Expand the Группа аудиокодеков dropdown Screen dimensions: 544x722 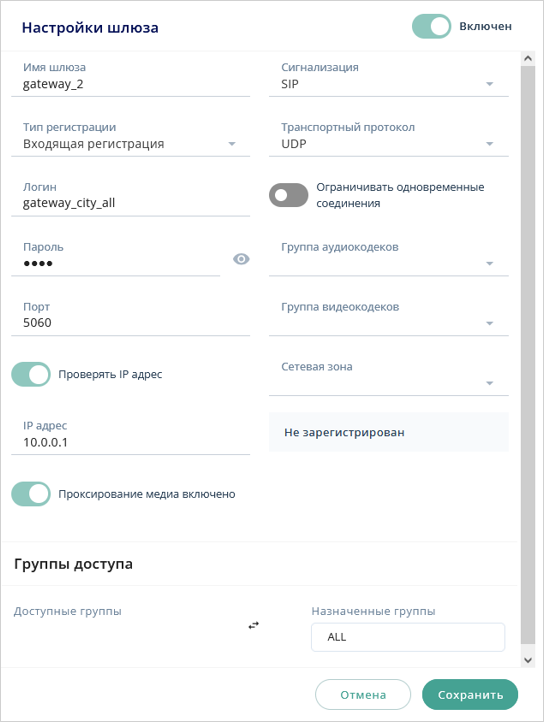click(x=388, y=258)
